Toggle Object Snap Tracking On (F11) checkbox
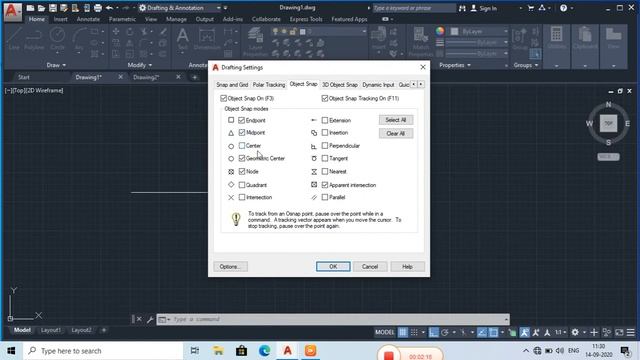Image resolution: width=640 pixels, height=360 pixels. [x=325, y=98]
